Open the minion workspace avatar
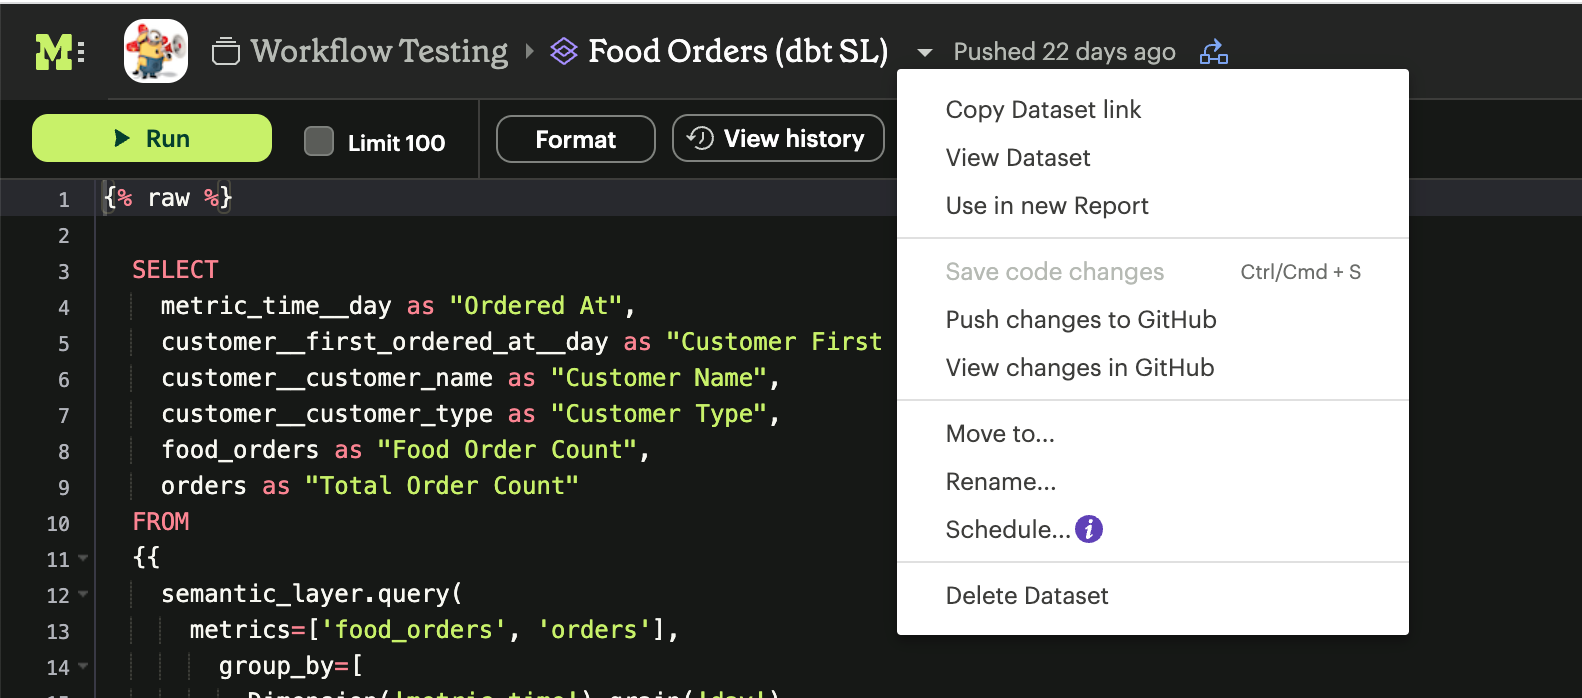 tap(156, 51)
